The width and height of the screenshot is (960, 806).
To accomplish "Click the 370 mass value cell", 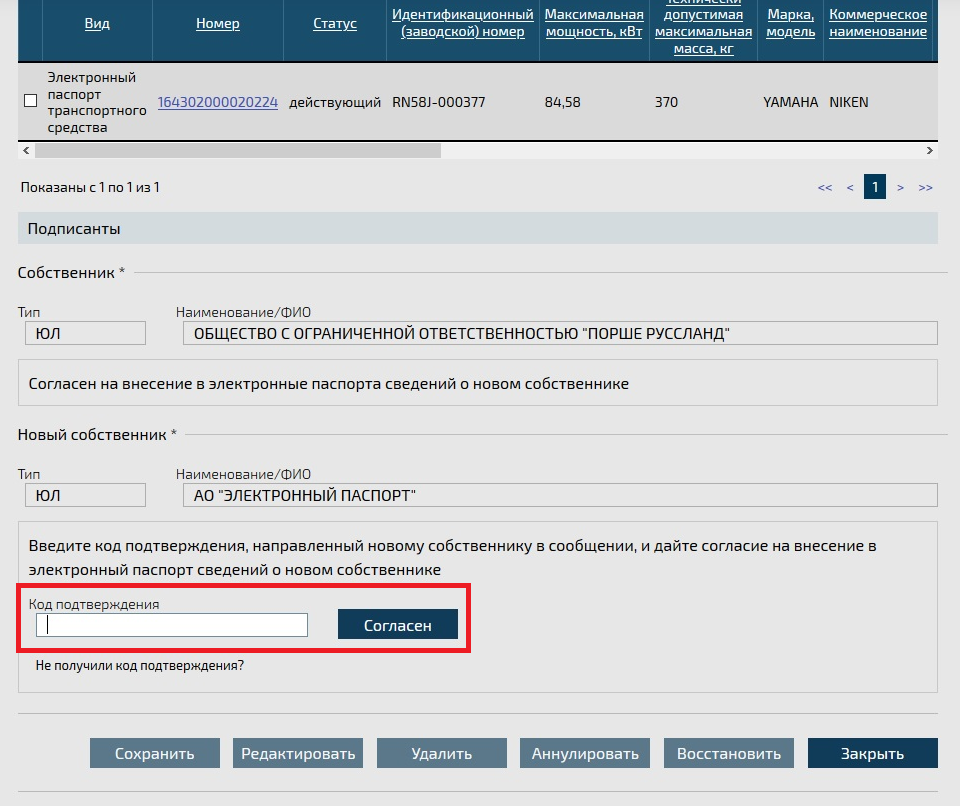I will 666,102.
